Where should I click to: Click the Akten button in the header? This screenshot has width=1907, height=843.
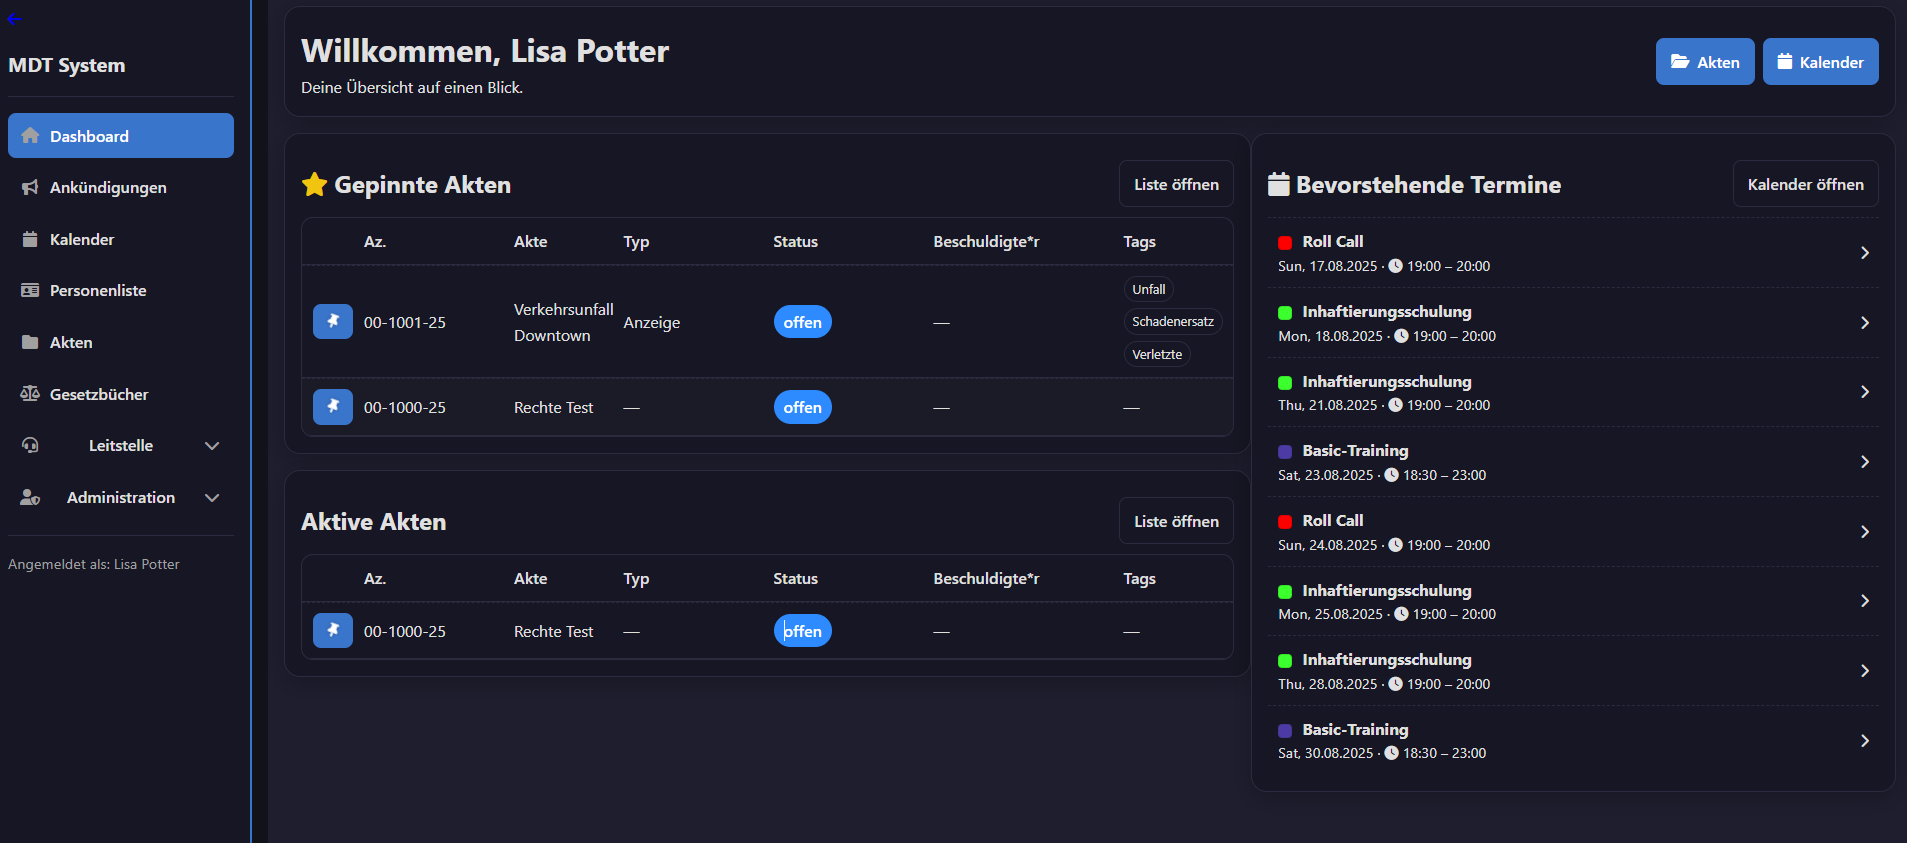coord(1705,62)
